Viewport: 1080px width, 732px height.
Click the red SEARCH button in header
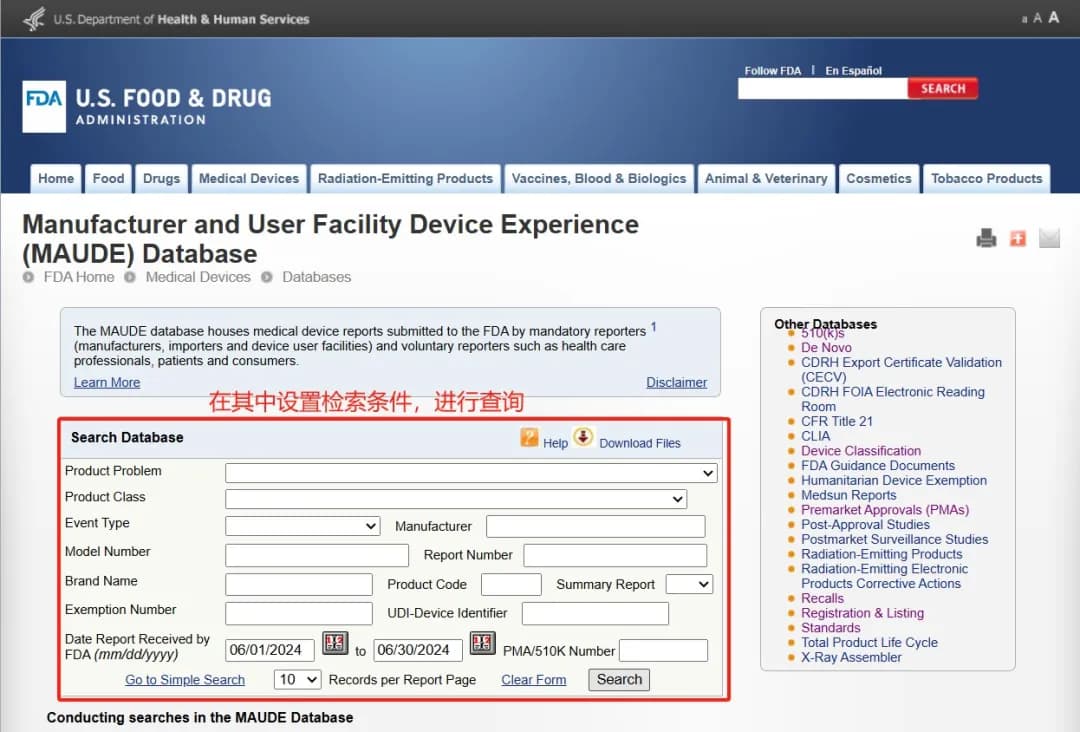pyautogui.click(x=943, y=88)
